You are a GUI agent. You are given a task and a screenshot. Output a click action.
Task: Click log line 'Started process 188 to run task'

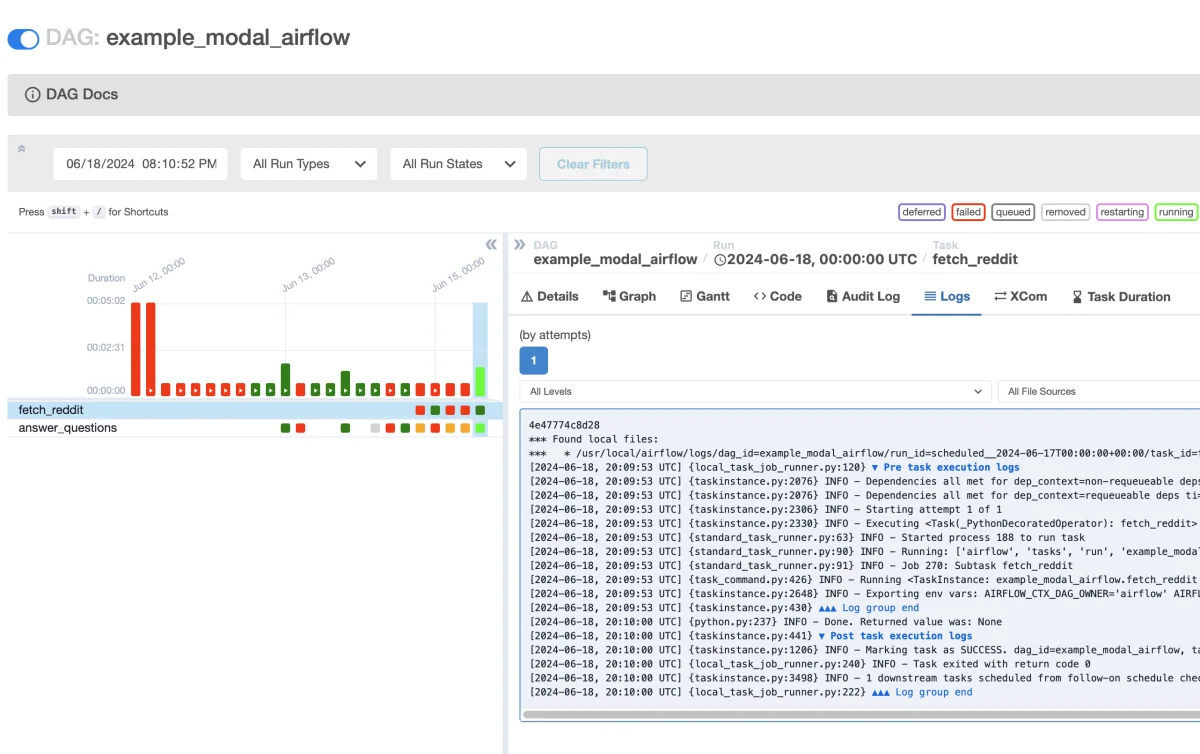point(806,537)
